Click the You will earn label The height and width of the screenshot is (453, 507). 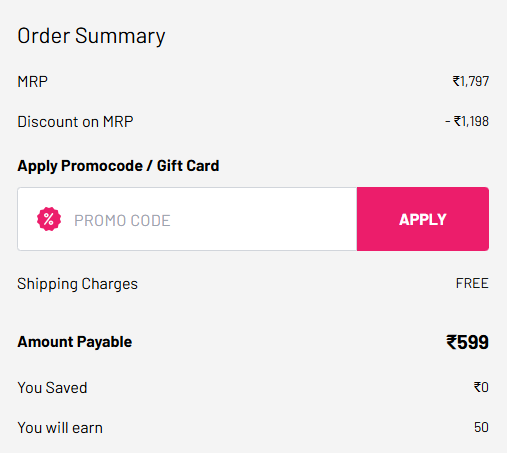(60, 428)
